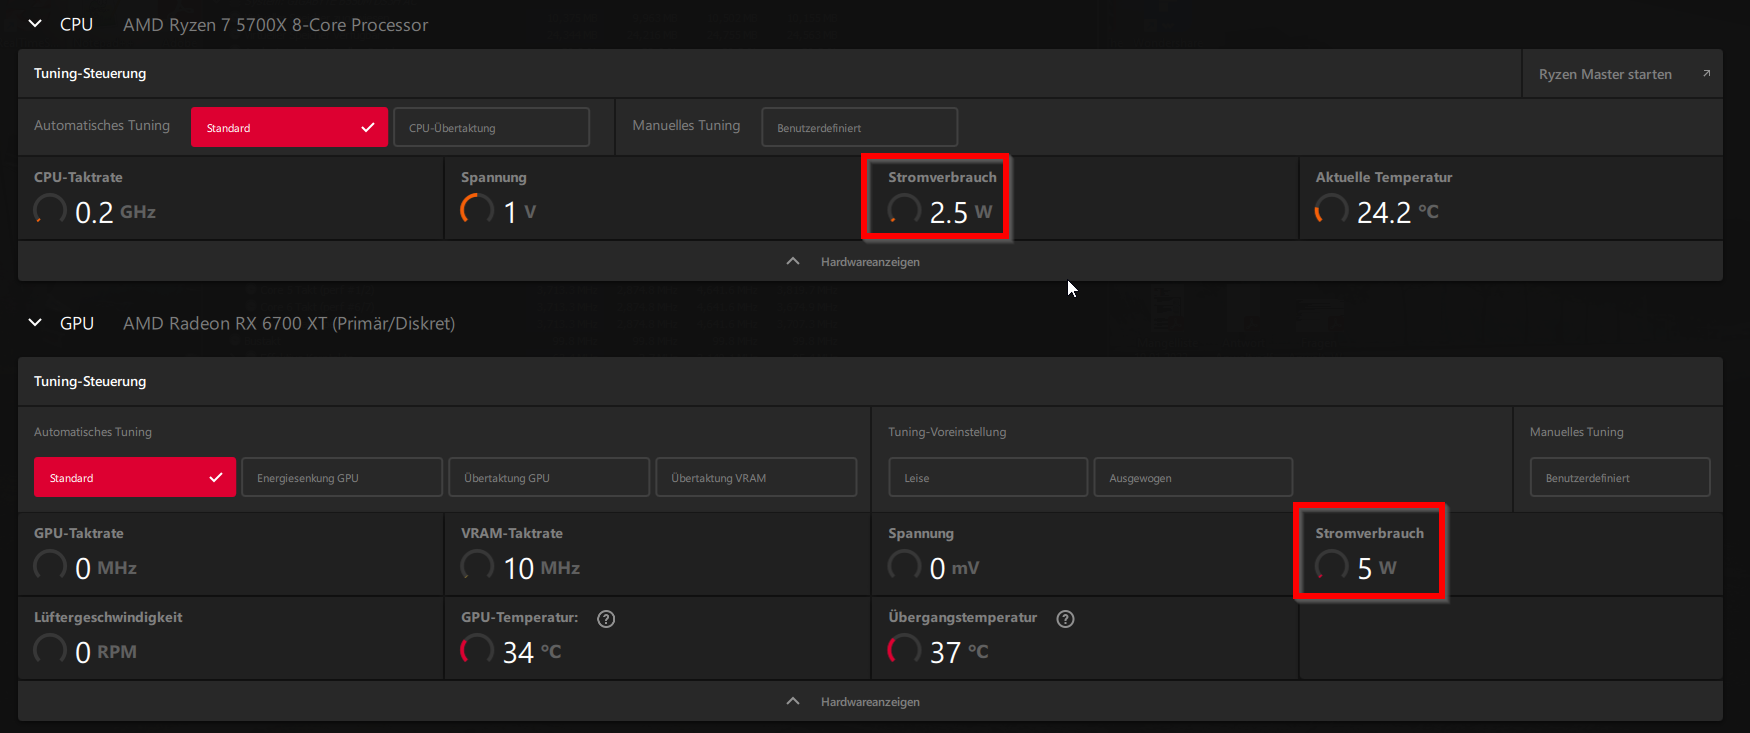Screen dimensions: 1750x733
Task: Click the CPU Spannung gauge icon
Action: (477, 209)
